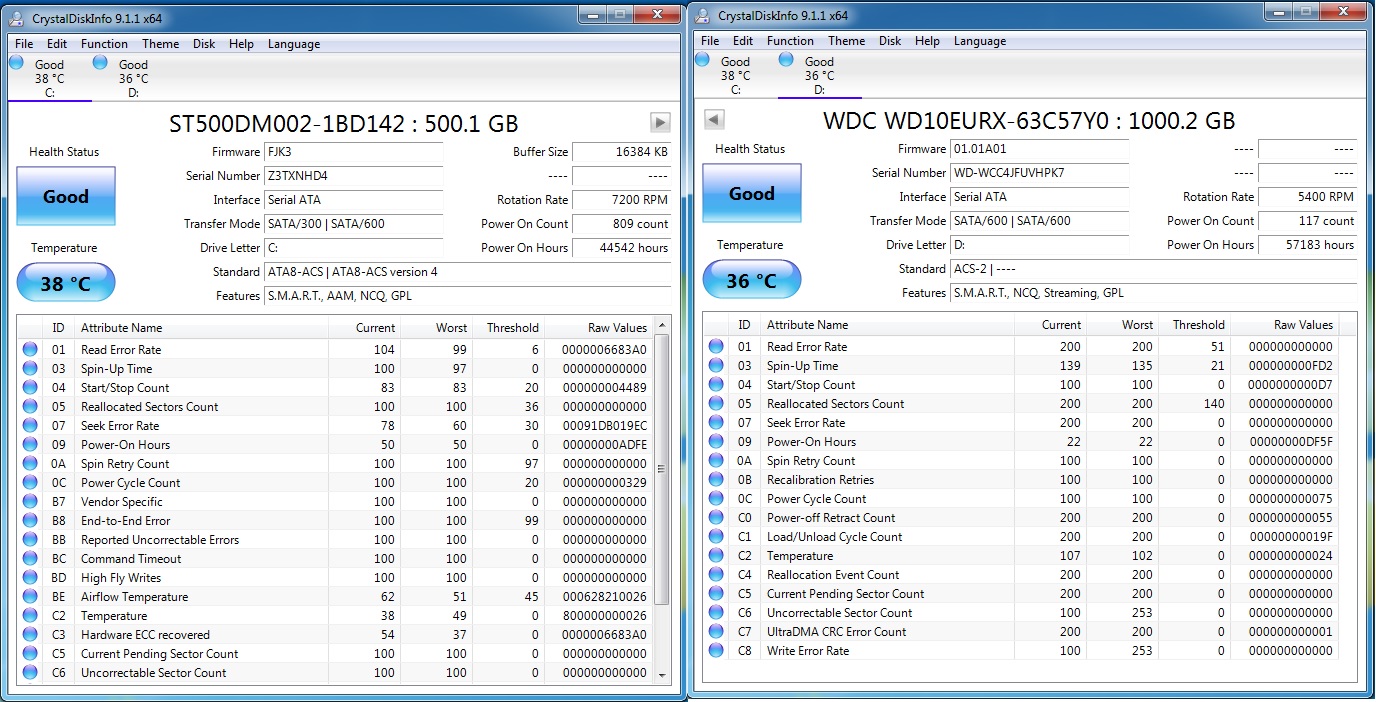Open File menu in left window
This screenshot has height=702, width=1376.
(24, 44)
